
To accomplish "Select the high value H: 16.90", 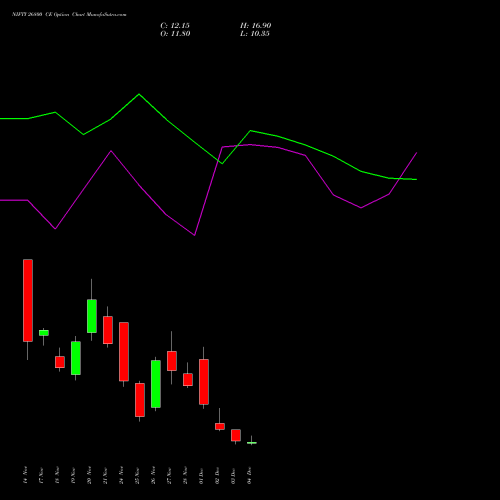I will point(256,26).
